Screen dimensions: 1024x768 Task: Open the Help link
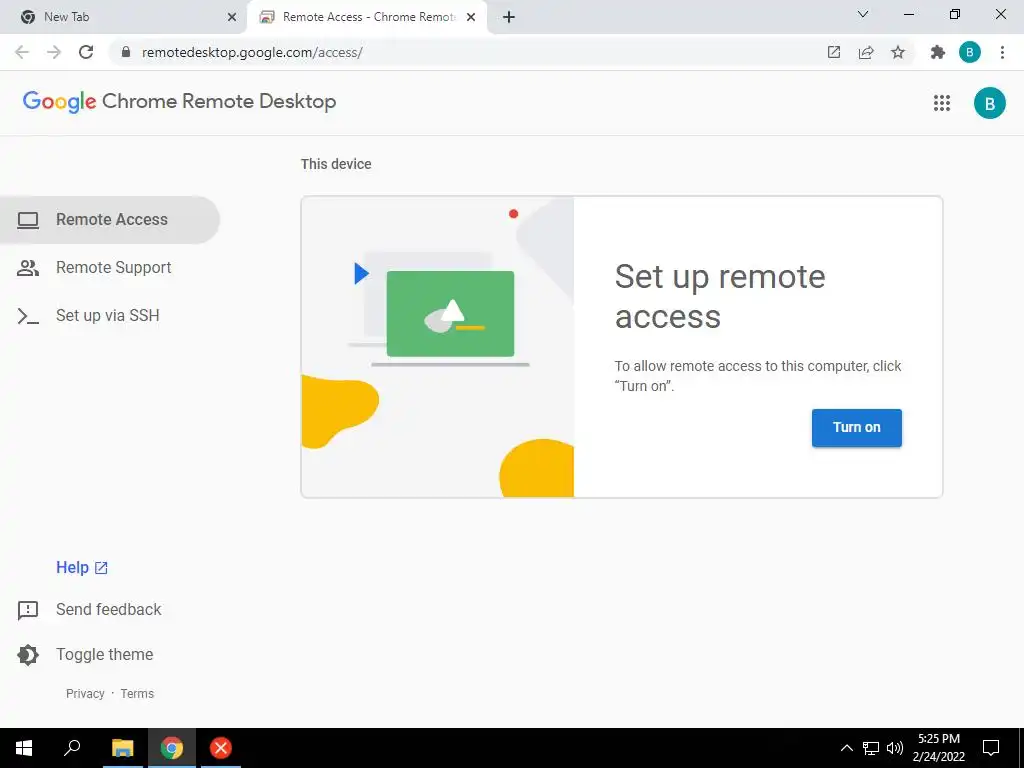tap(82, 568)
